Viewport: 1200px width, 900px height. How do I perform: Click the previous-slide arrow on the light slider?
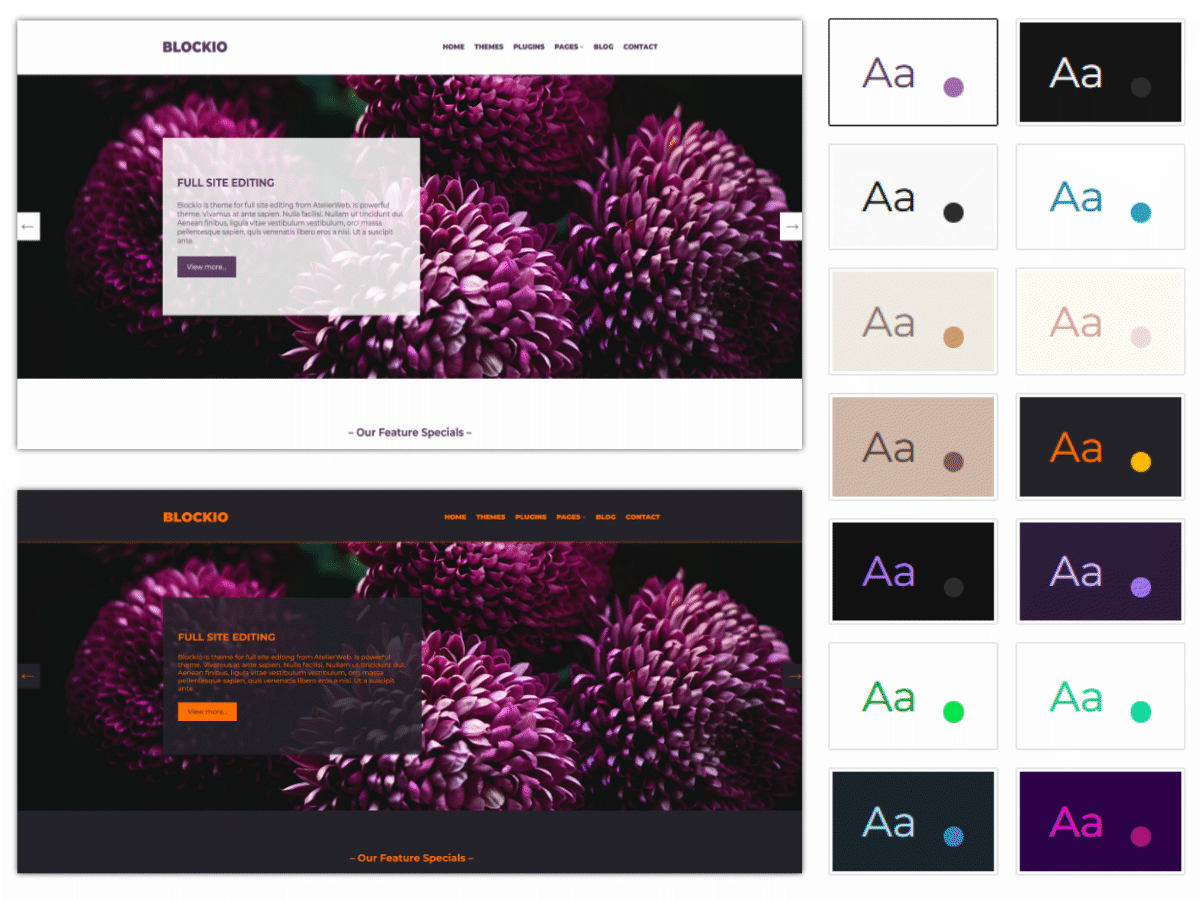(28, 226)
